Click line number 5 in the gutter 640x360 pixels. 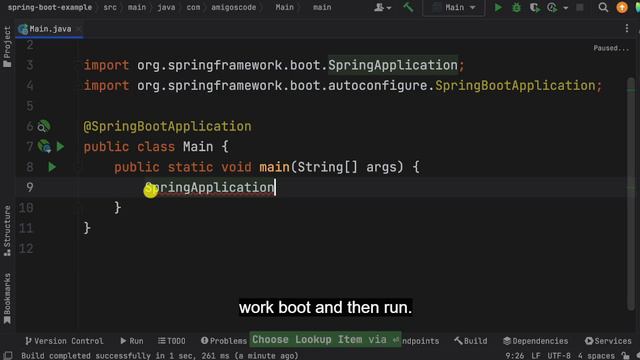[x=30, y=106]
